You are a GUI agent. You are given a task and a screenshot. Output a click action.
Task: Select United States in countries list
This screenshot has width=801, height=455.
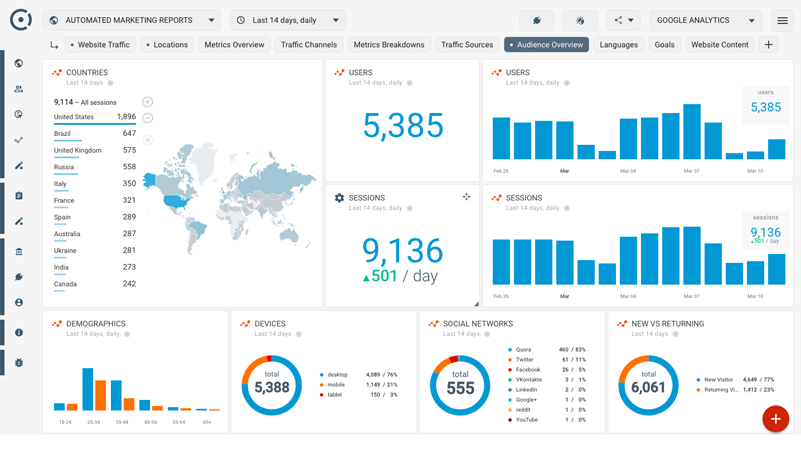(74, 117)
